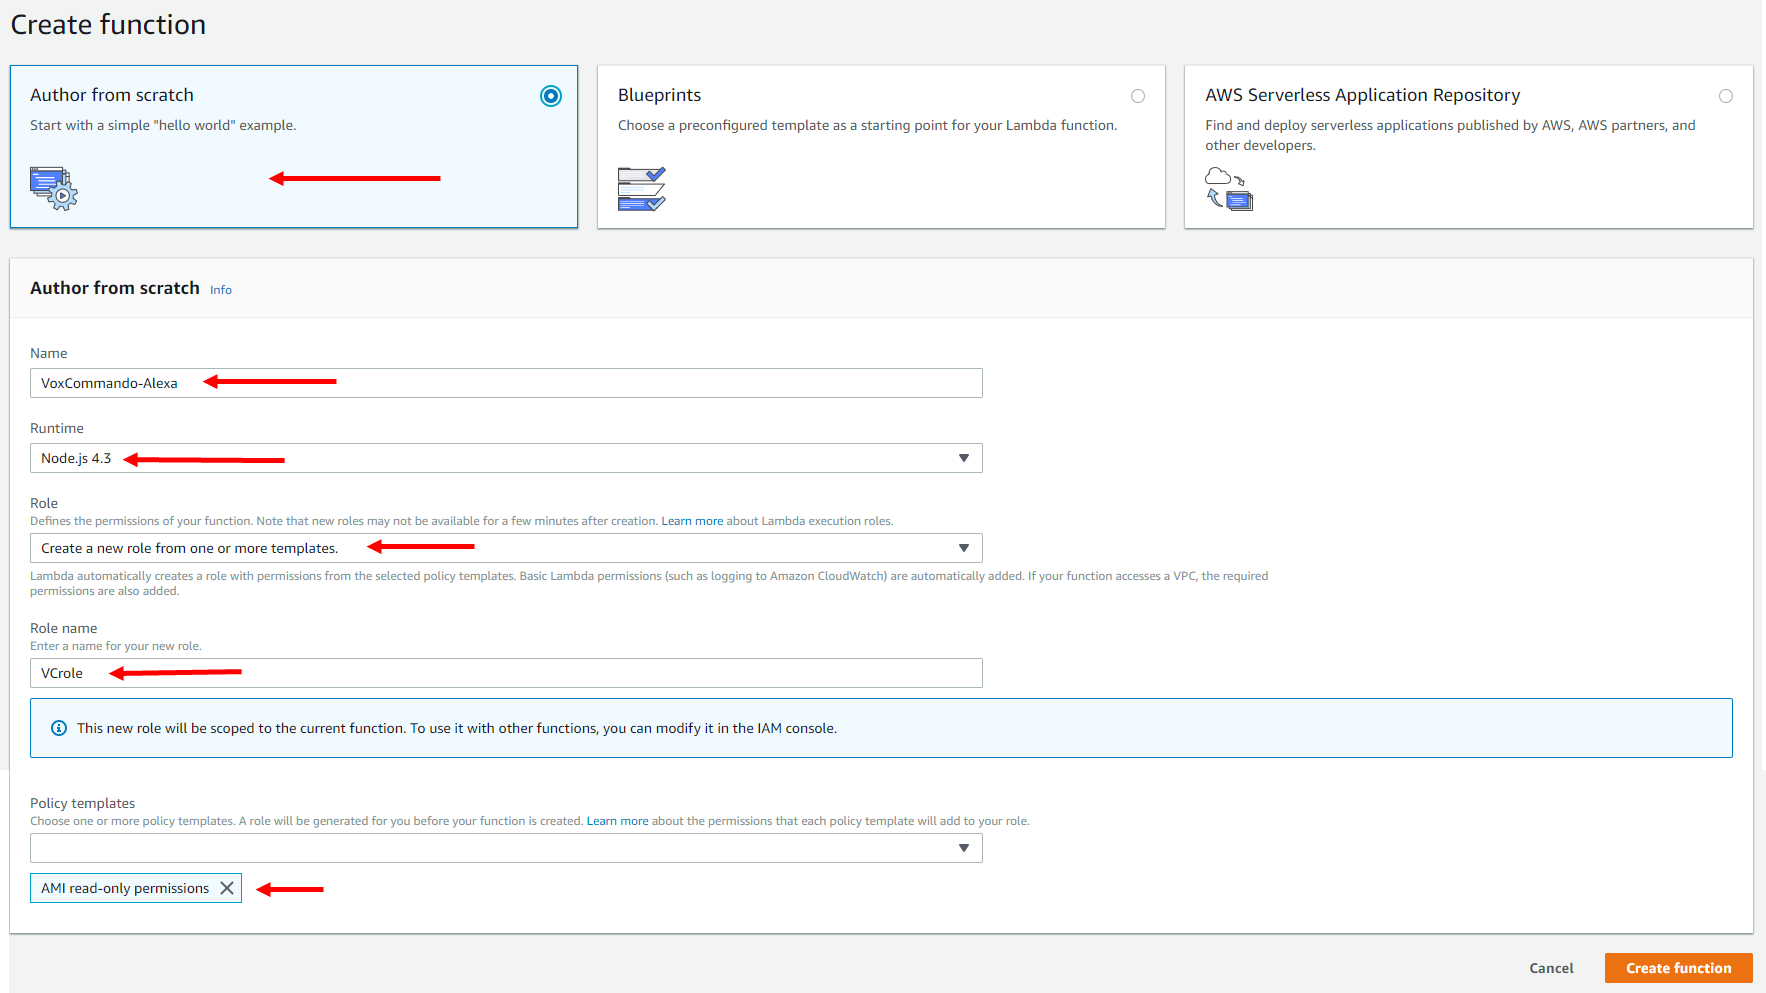Viewport: 1766px width, 993px height.
Task: Click the Author from scratch gear-window icon
Action: (x=54, y=188)
